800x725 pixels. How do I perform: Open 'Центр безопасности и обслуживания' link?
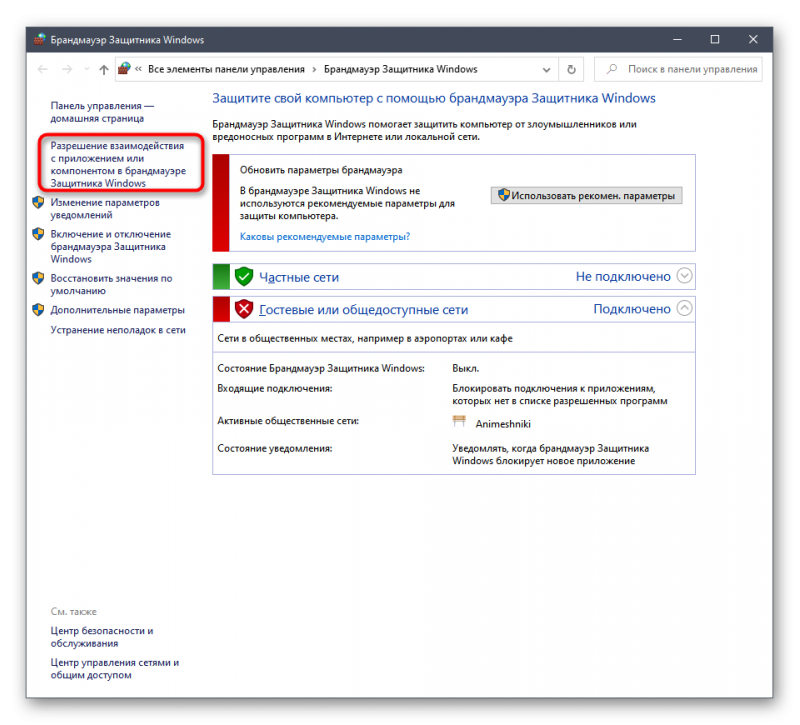[102, 637]
